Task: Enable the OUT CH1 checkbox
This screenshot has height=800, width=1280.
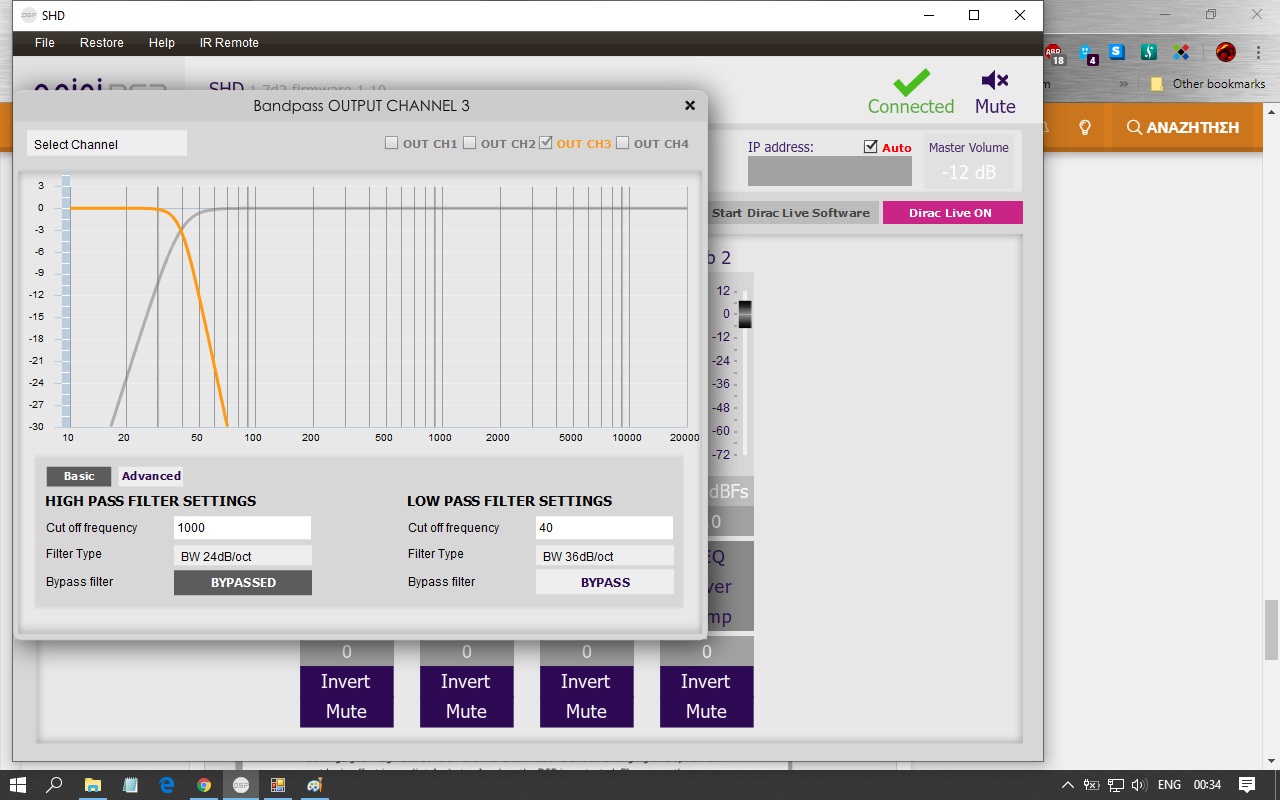Action: pyautogui.click(x=392, y=143)
